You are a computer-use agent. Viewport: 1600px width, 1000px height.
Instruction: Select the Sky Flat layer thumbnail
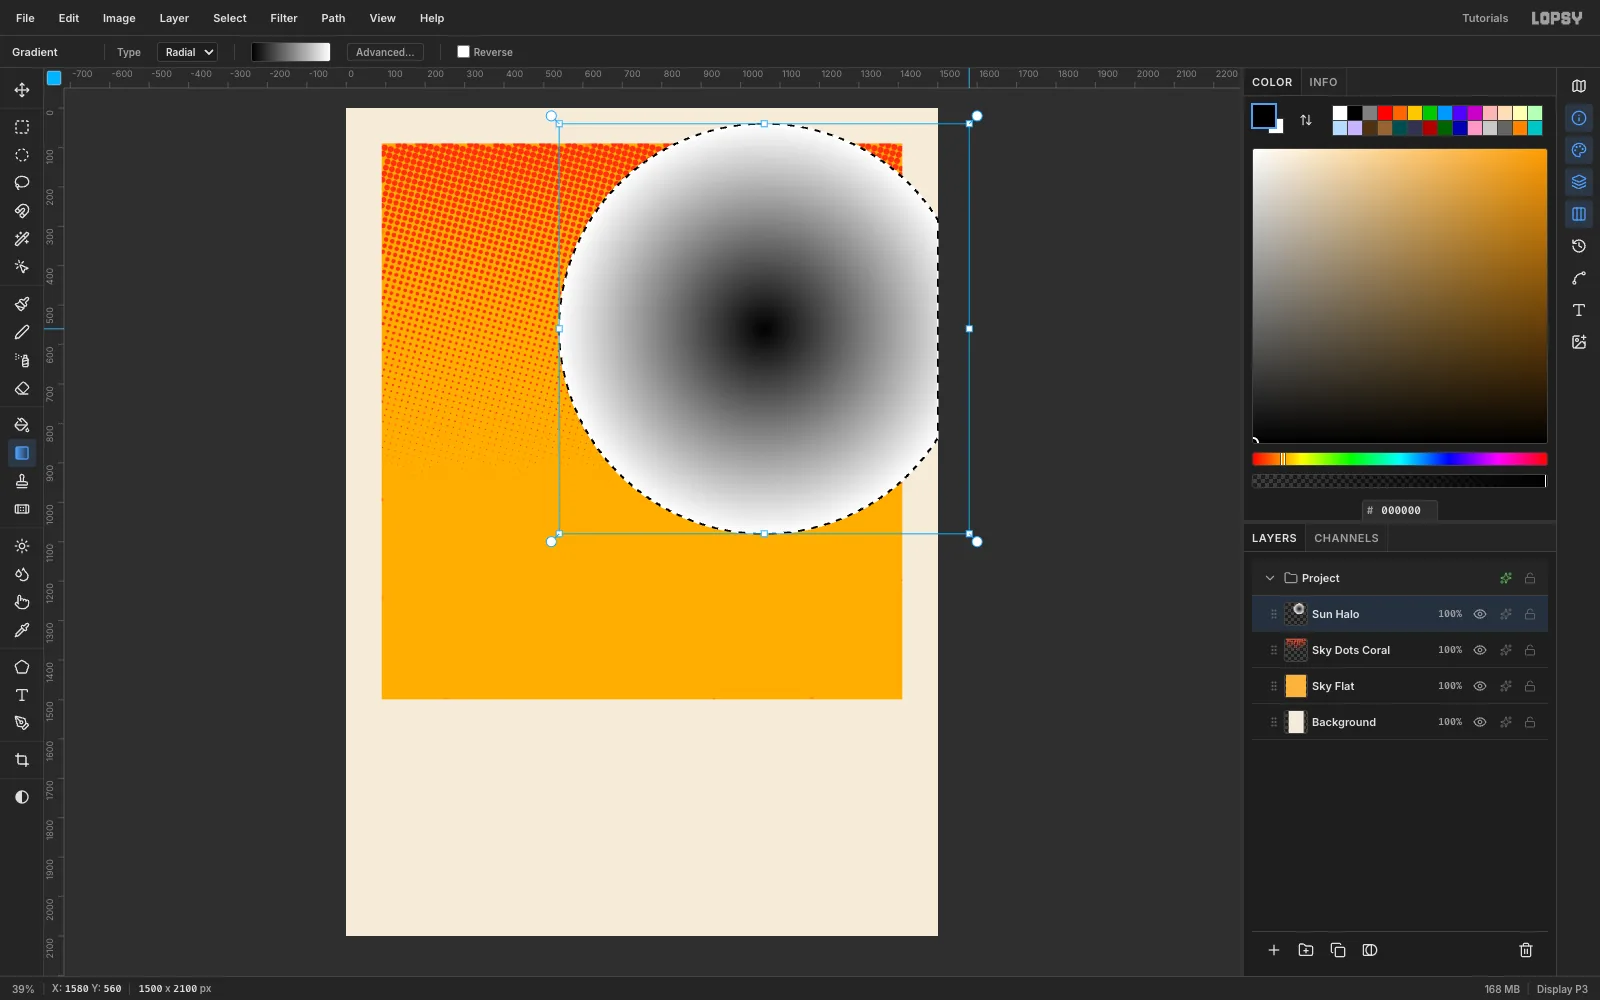pyautogui.click(x=1296, y=686)
